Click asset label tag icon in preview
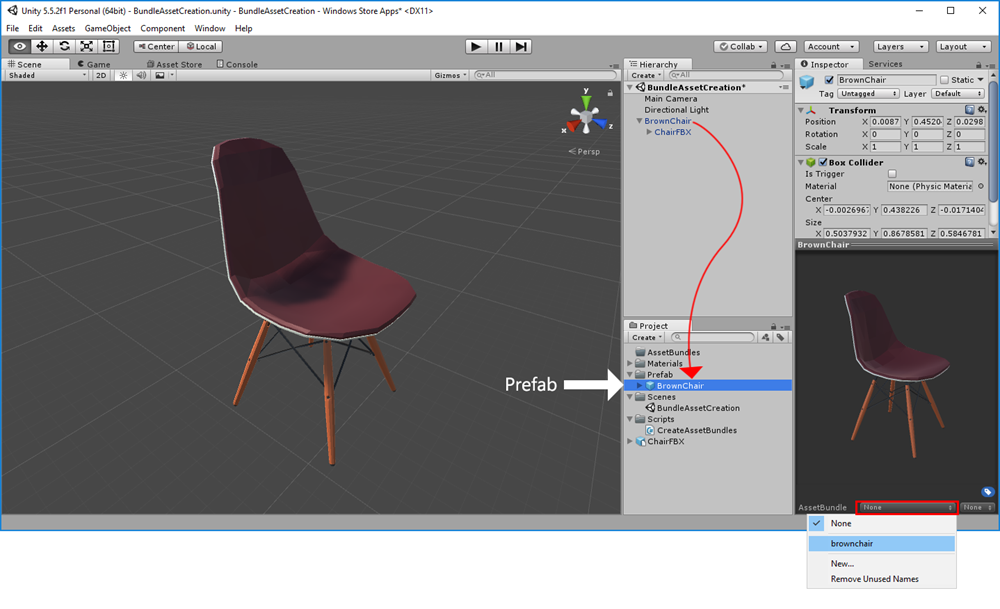The width and height of the screenshot is (1000, 609). [987, 492]
